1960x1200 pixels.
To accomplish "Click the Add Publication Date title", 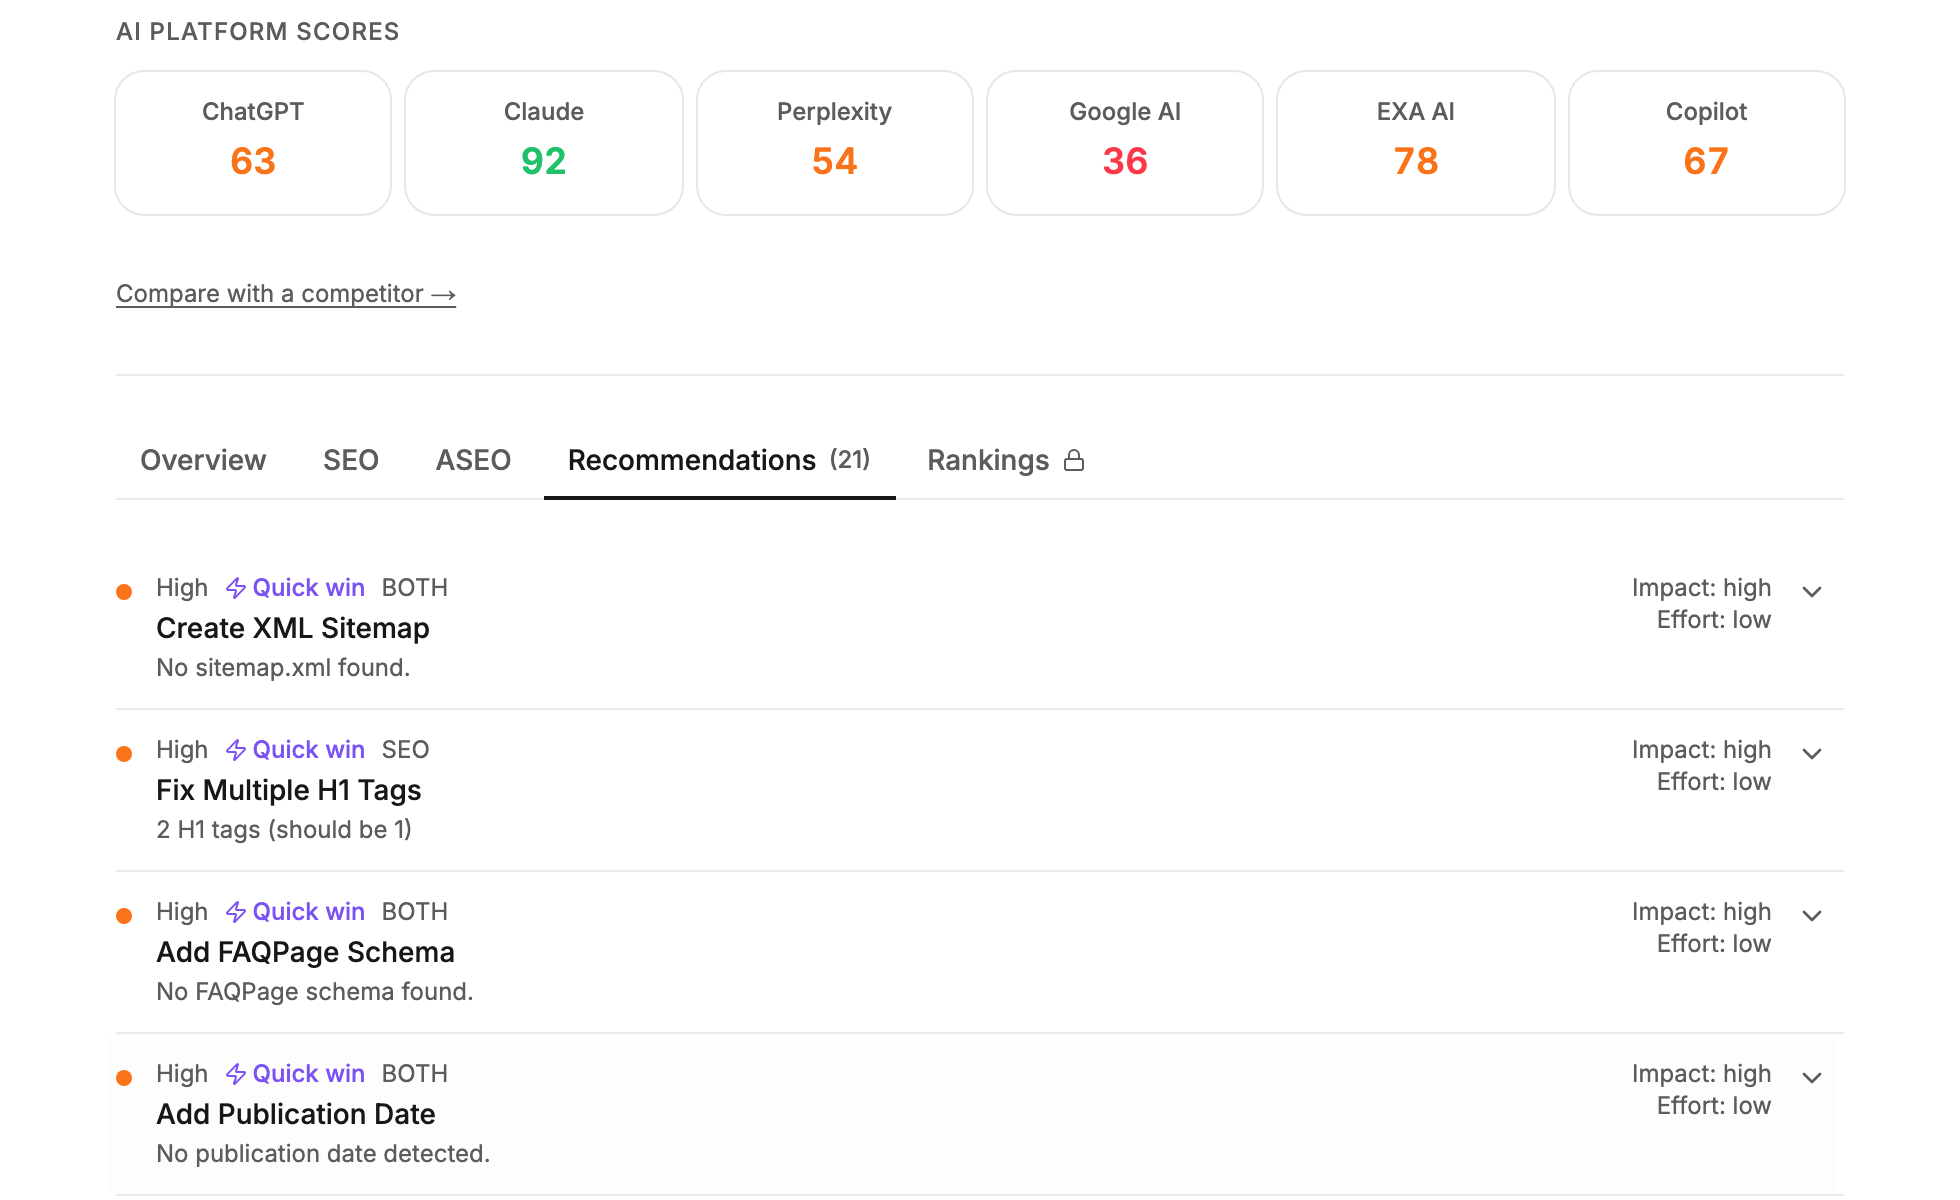I will 296,1114.
